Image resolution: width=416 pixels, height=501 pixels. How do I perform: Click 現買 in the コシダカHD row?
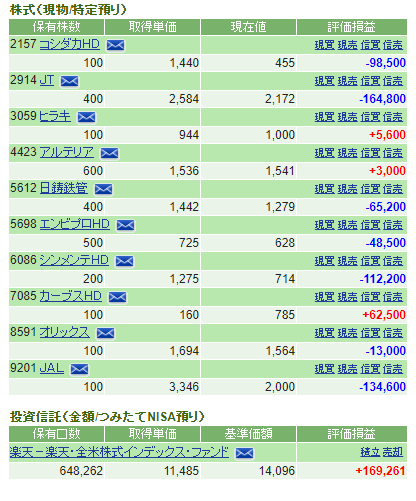click(324, 45)
